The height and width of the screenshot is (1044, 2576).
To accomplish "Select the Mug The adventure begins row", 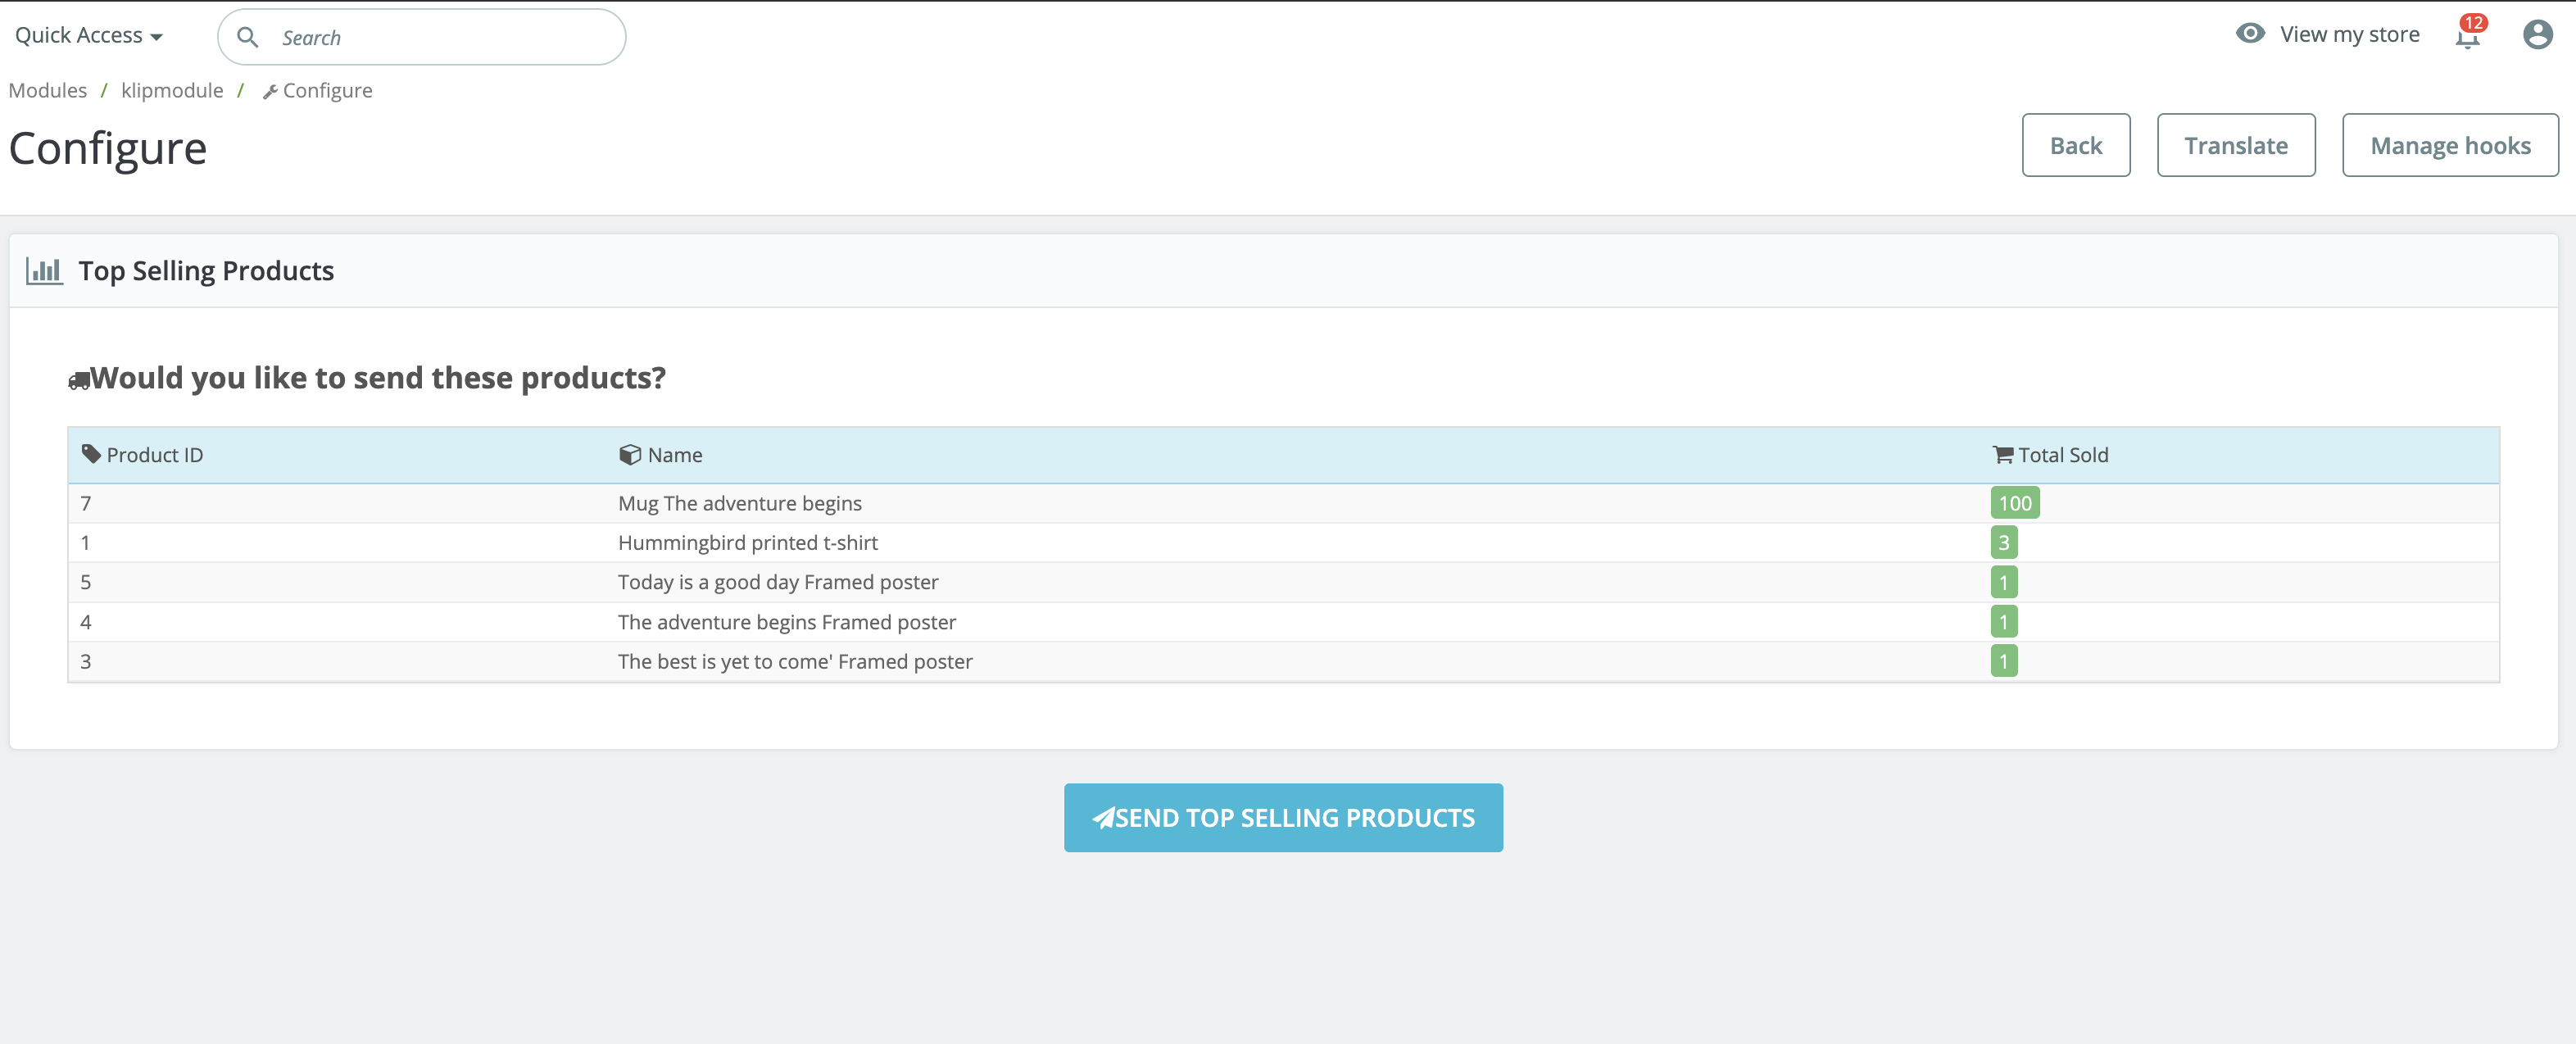I will coord(739,503).
